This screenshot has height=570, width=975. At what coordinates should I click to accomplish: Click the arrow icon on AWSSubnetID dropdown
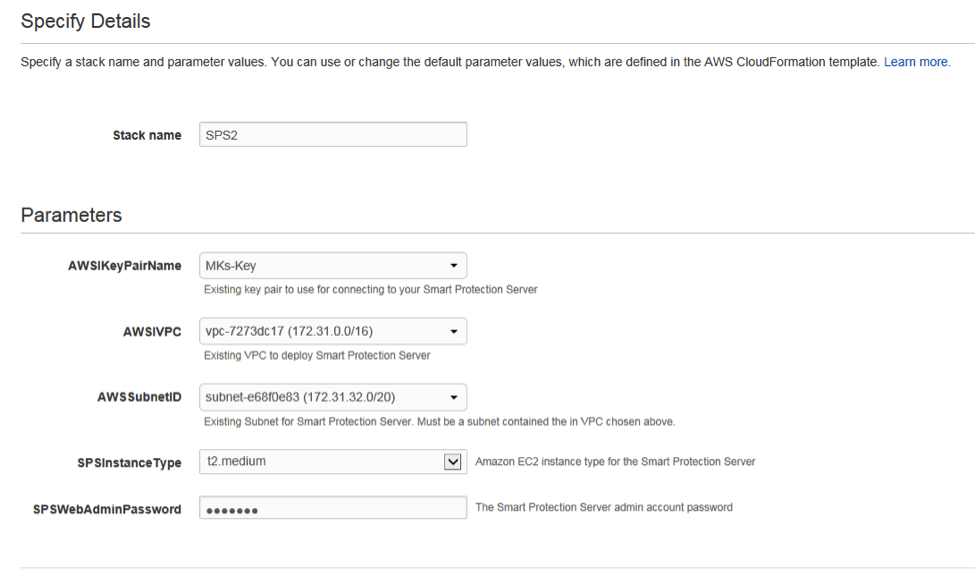tap(454, 397)
